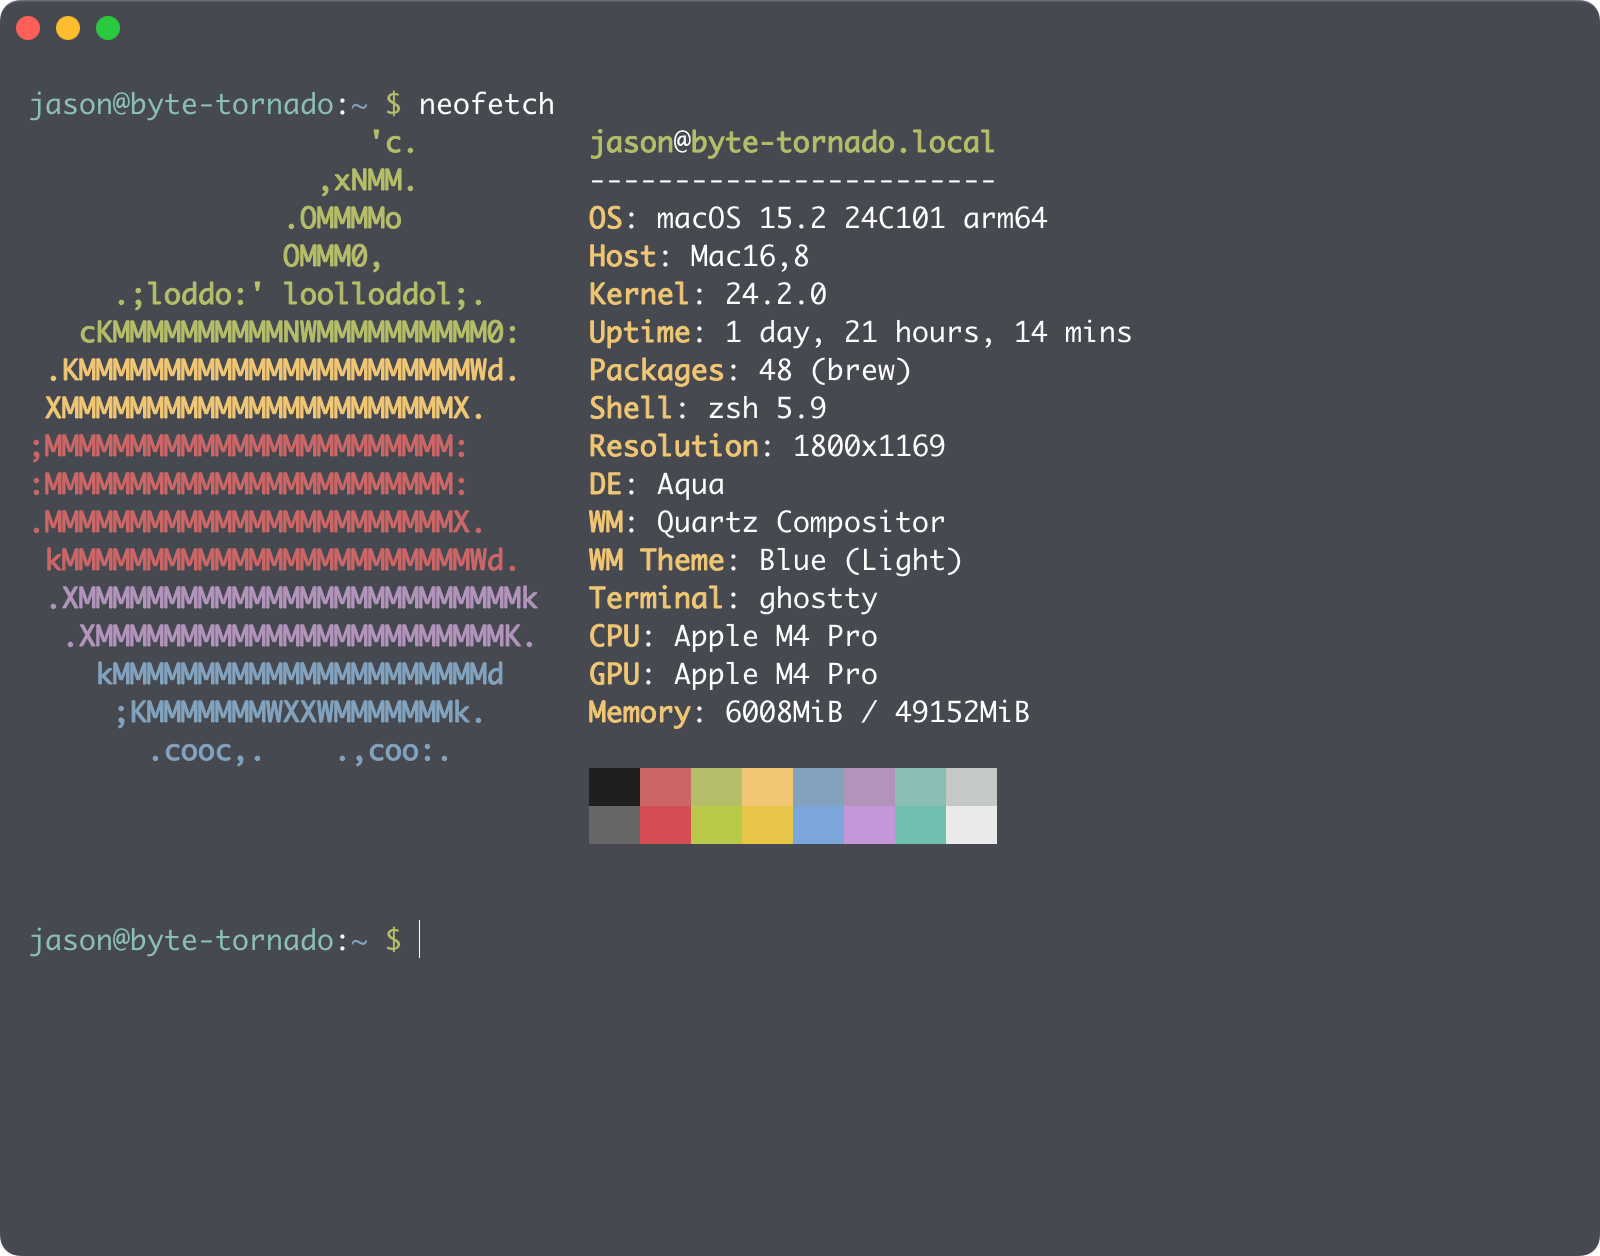The height and width of the screenshot is (1256, 1600).
Task: Click the typed neofetch command text
Action: tap(486, 104)
